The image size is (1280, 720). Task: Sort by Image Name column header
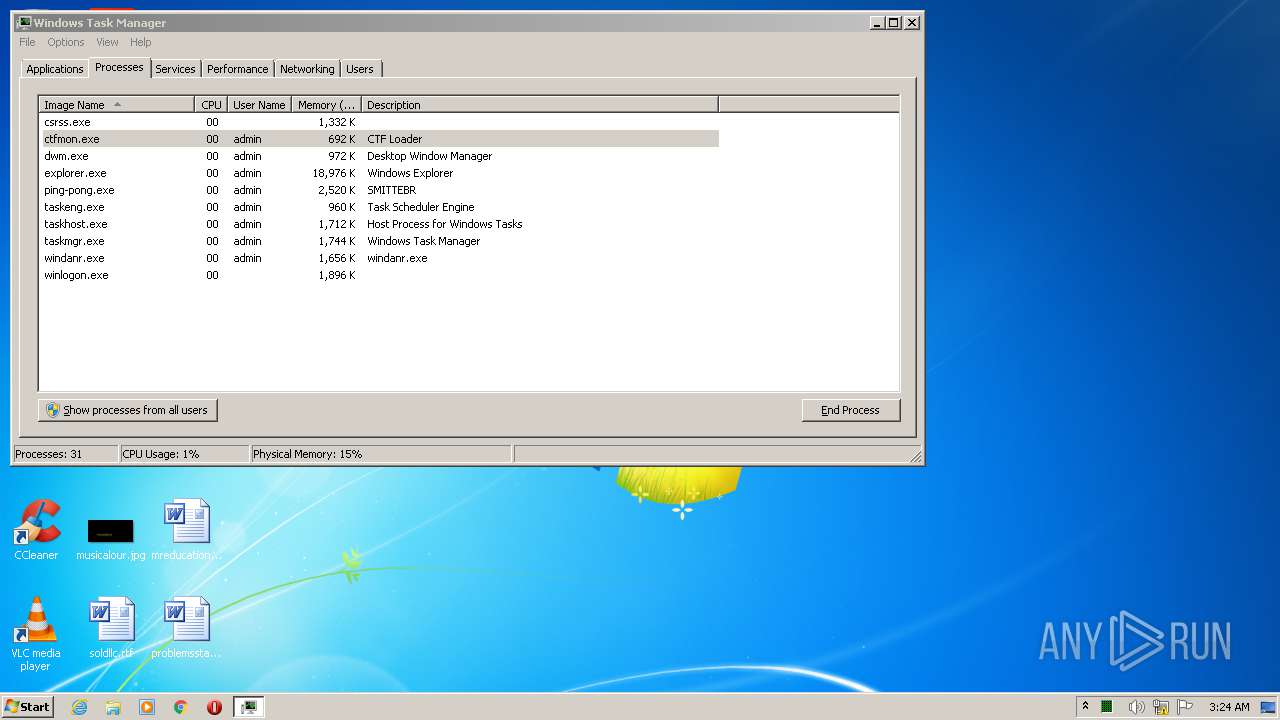(x=117, y=105)
